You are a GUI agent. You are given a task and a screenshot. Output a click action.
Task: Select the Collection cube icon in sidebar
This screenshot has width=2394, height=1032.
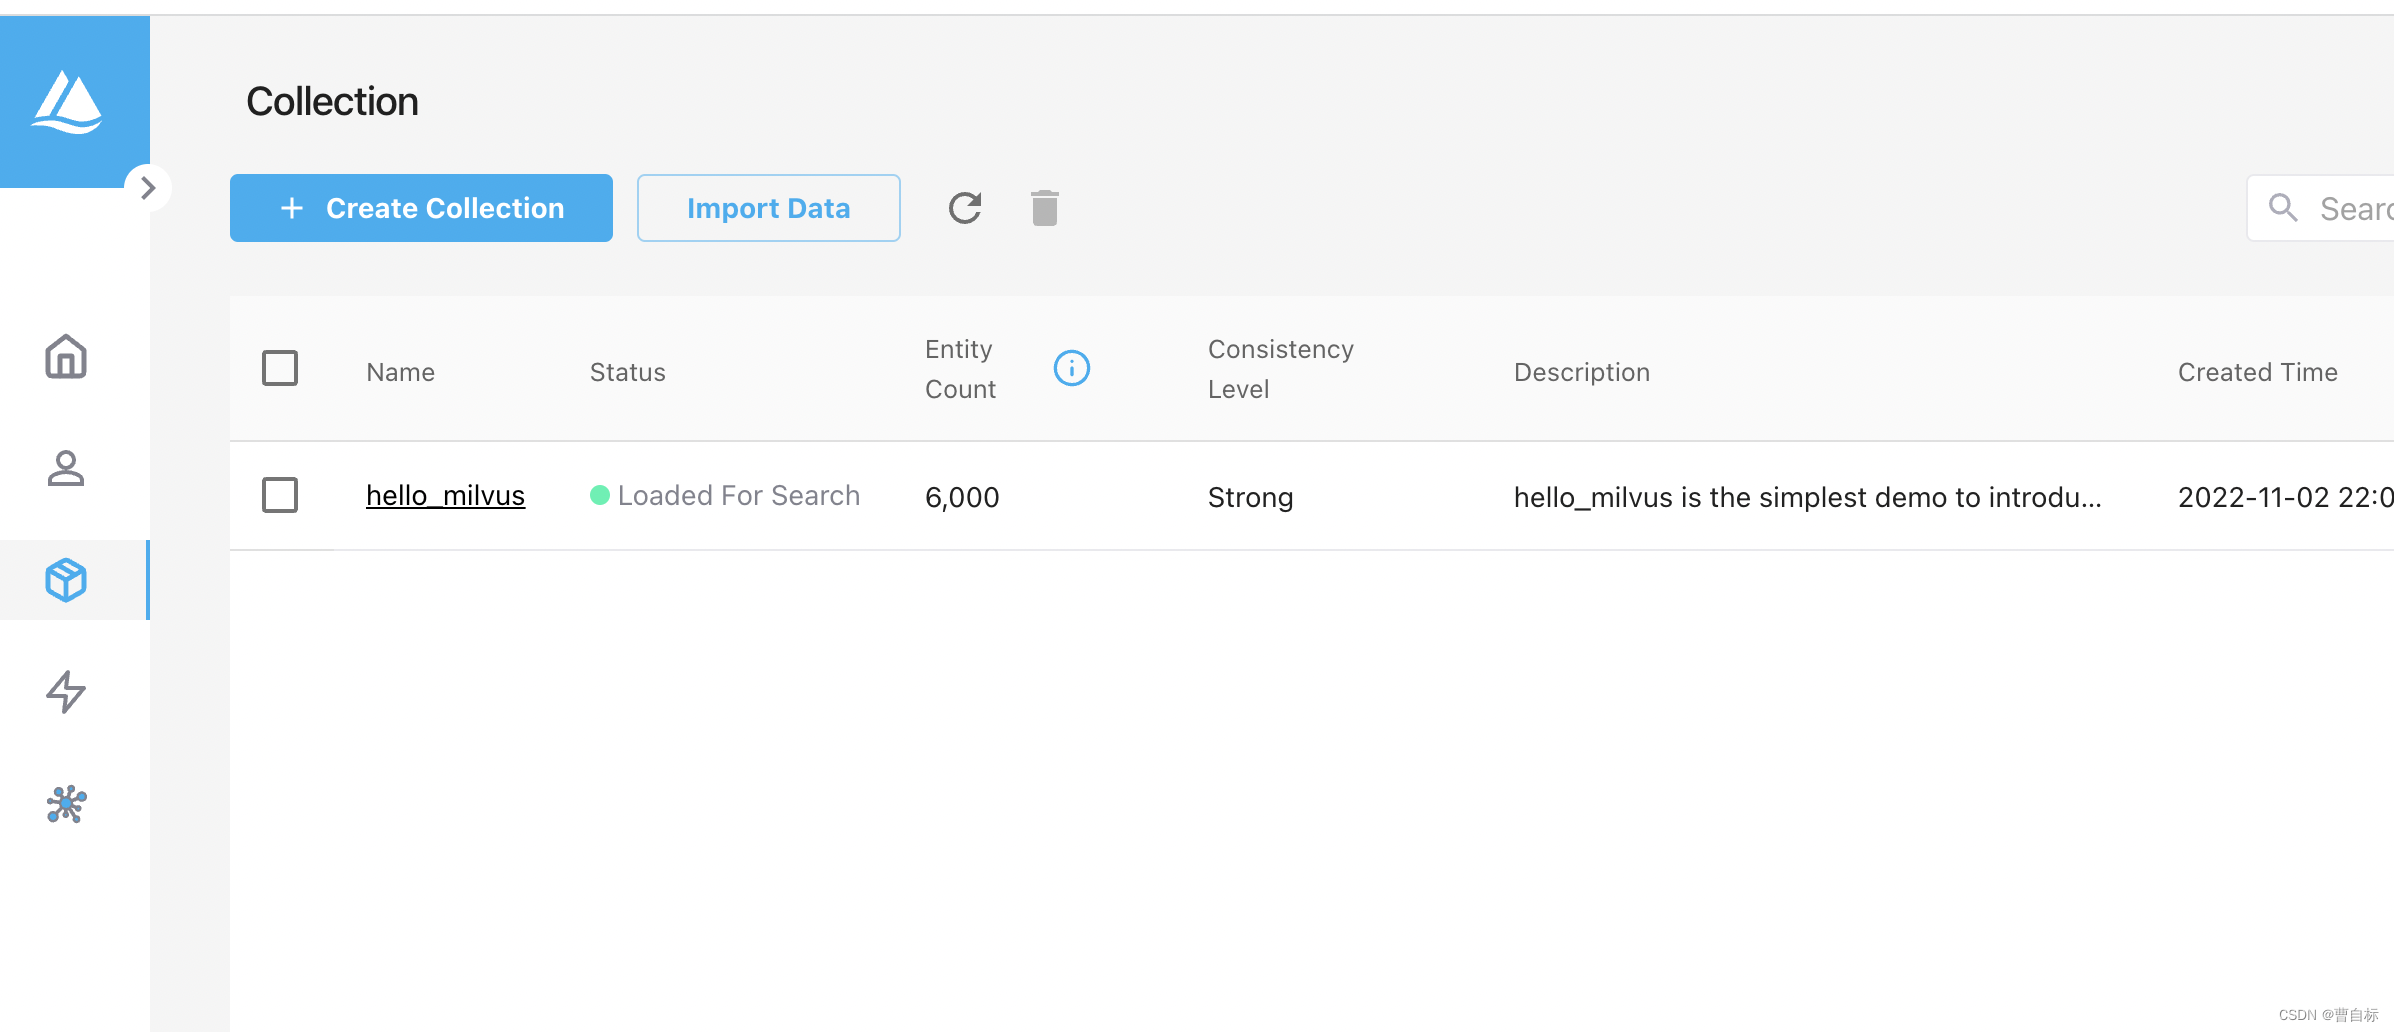66,580
